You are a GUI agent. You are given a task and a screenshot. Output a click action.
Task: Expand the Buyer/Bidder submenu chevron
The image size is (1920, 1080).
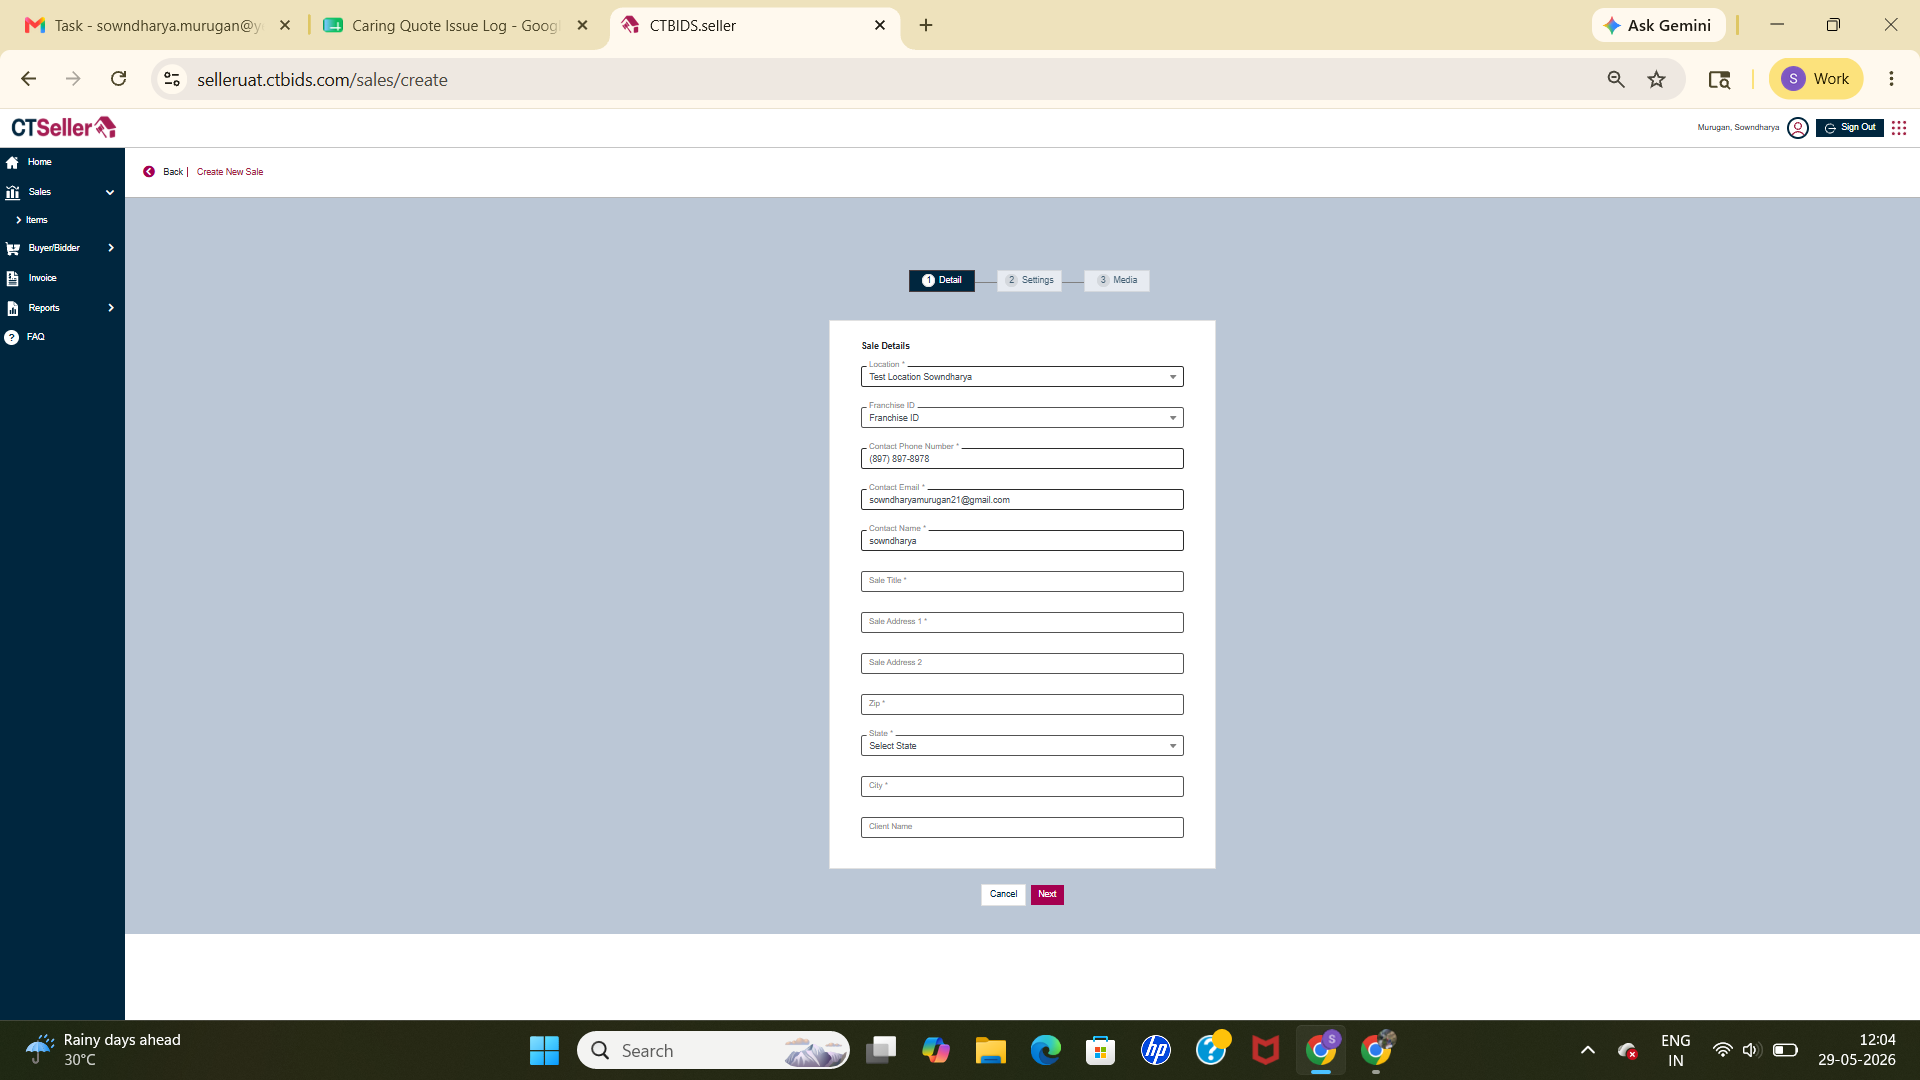tap(110, 248)
